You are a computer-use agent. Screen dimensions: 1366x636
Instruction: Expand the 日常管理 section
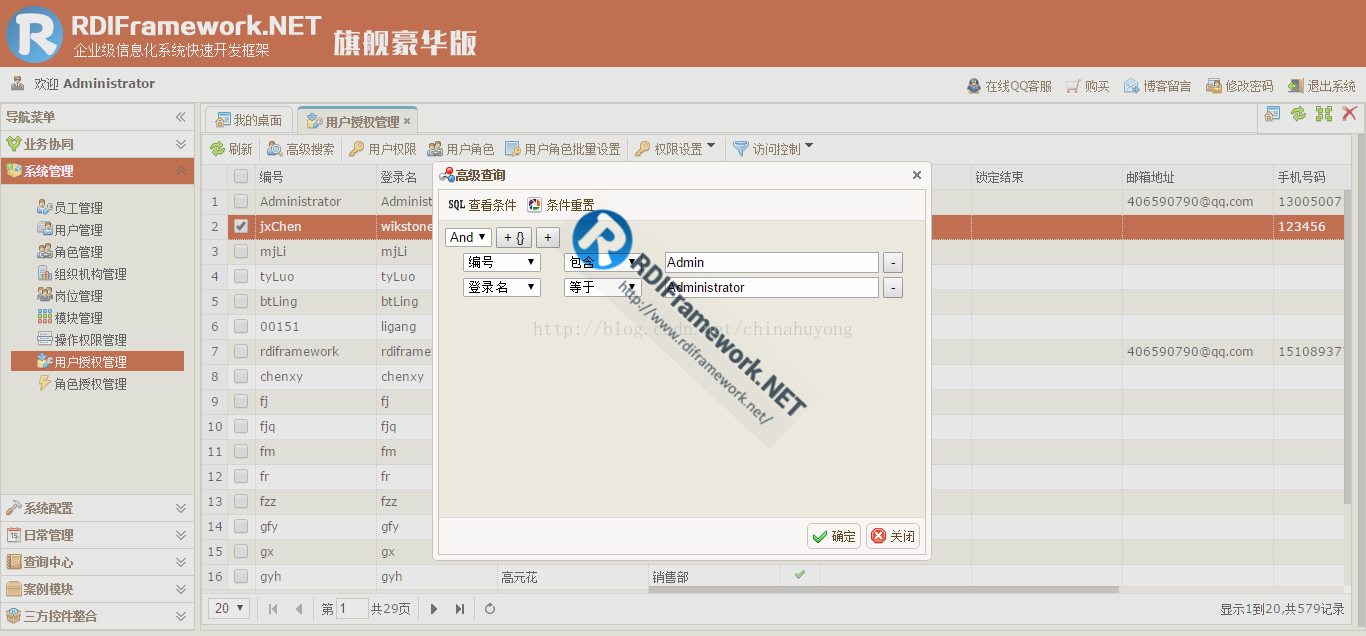pyautogui.click(x=97, y=535)
